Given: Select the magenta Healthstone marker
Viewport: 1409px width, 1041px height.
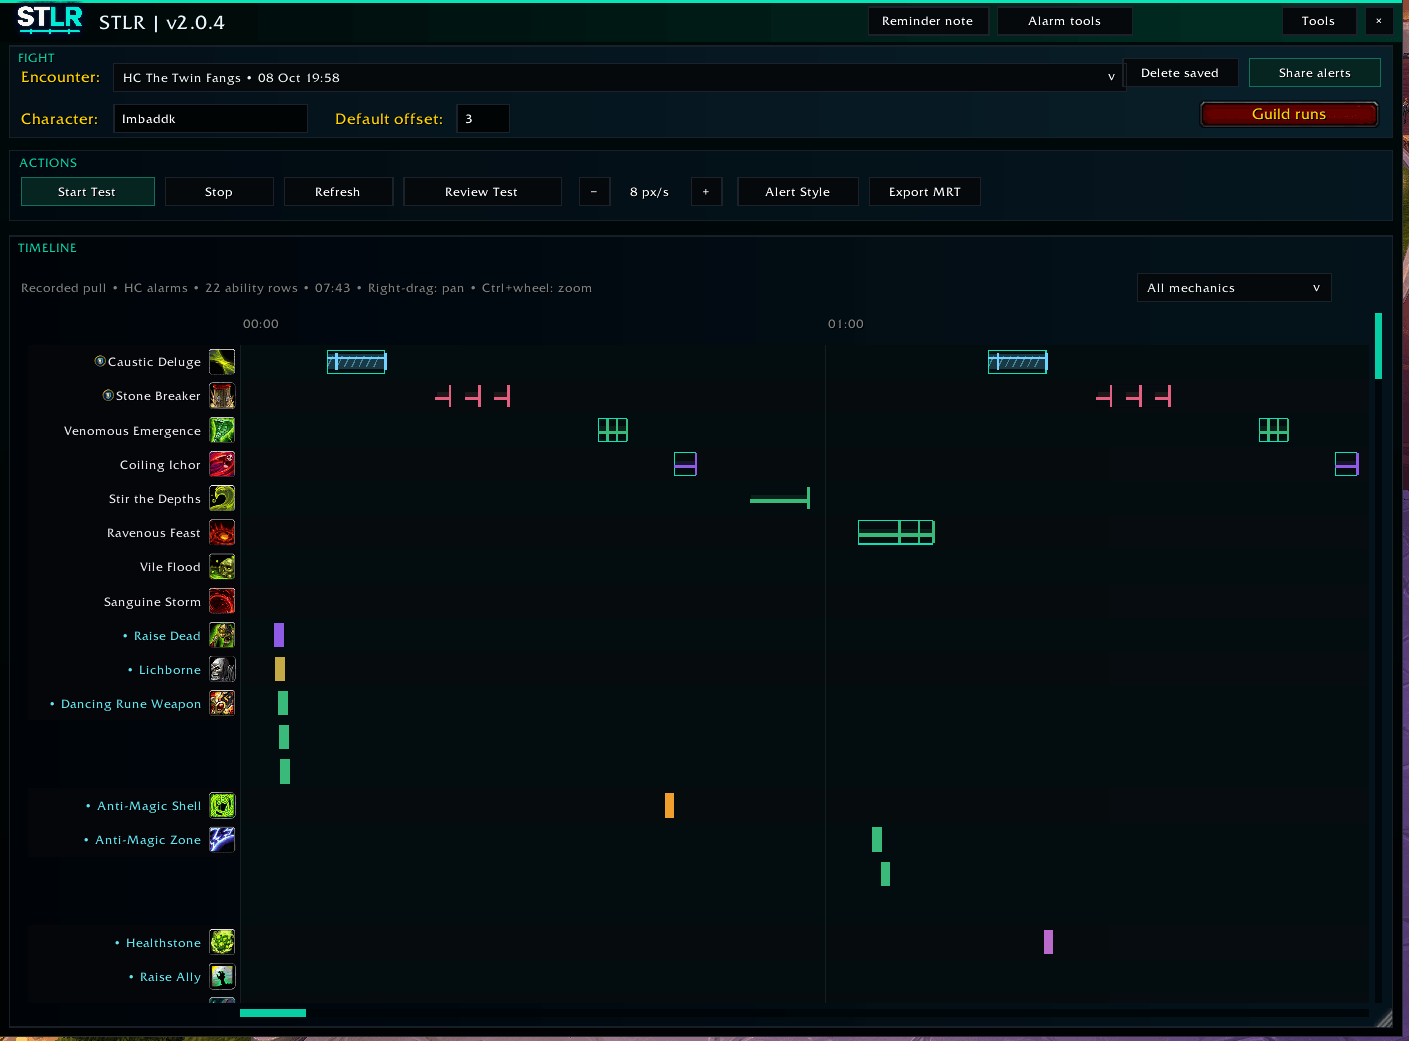Looking at the screenshot, I should pyautogui.click(x=1048, y=942).
